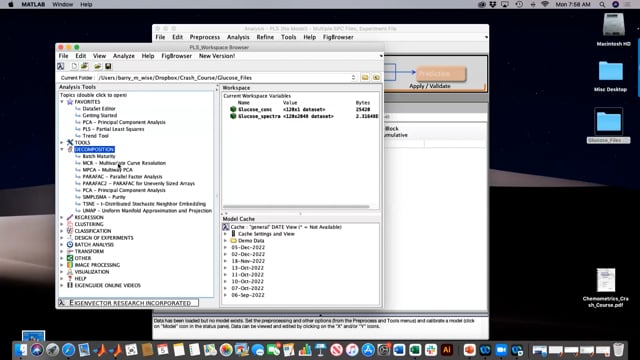The width and height of the screenshot is (640, 360).
Task: Select Getting Started under Favorites
Action: click(x=100, y=116)
